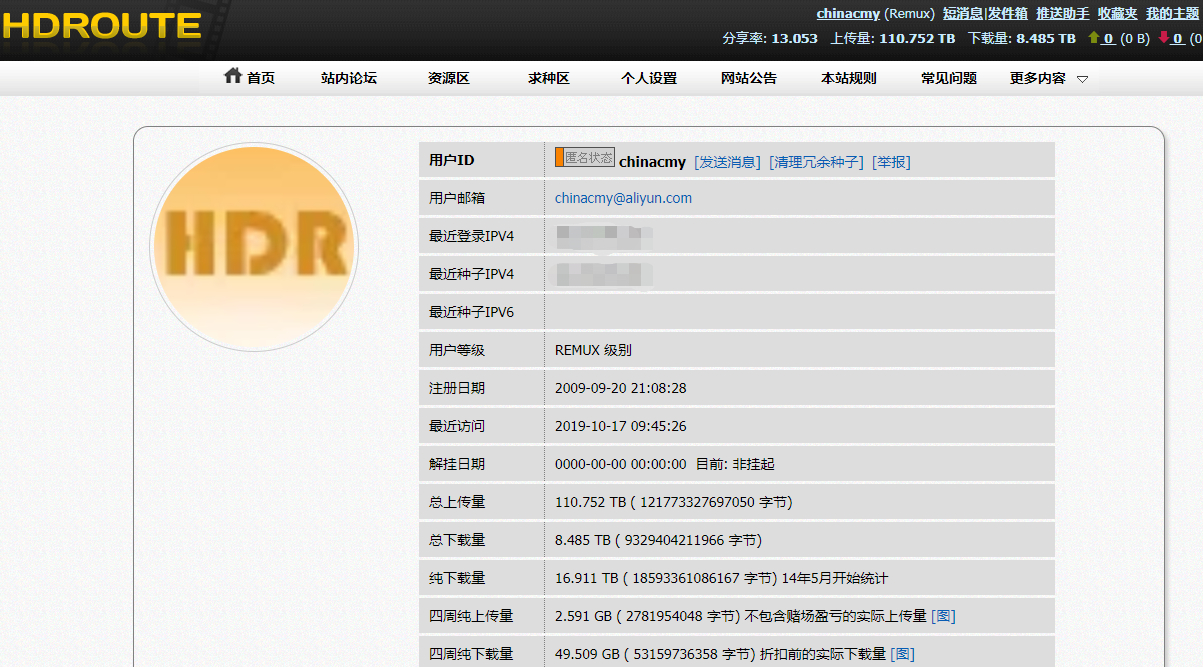Viewport: 1203px width, 667px height.
Task: Click the chinacmy@aliyun.com email link
Action: [x=623, y=198]
